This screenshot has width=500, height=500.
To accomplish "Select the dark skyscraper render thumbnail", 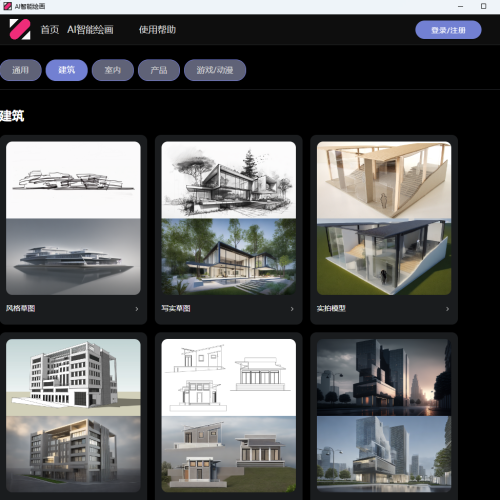I will point(384,415).
